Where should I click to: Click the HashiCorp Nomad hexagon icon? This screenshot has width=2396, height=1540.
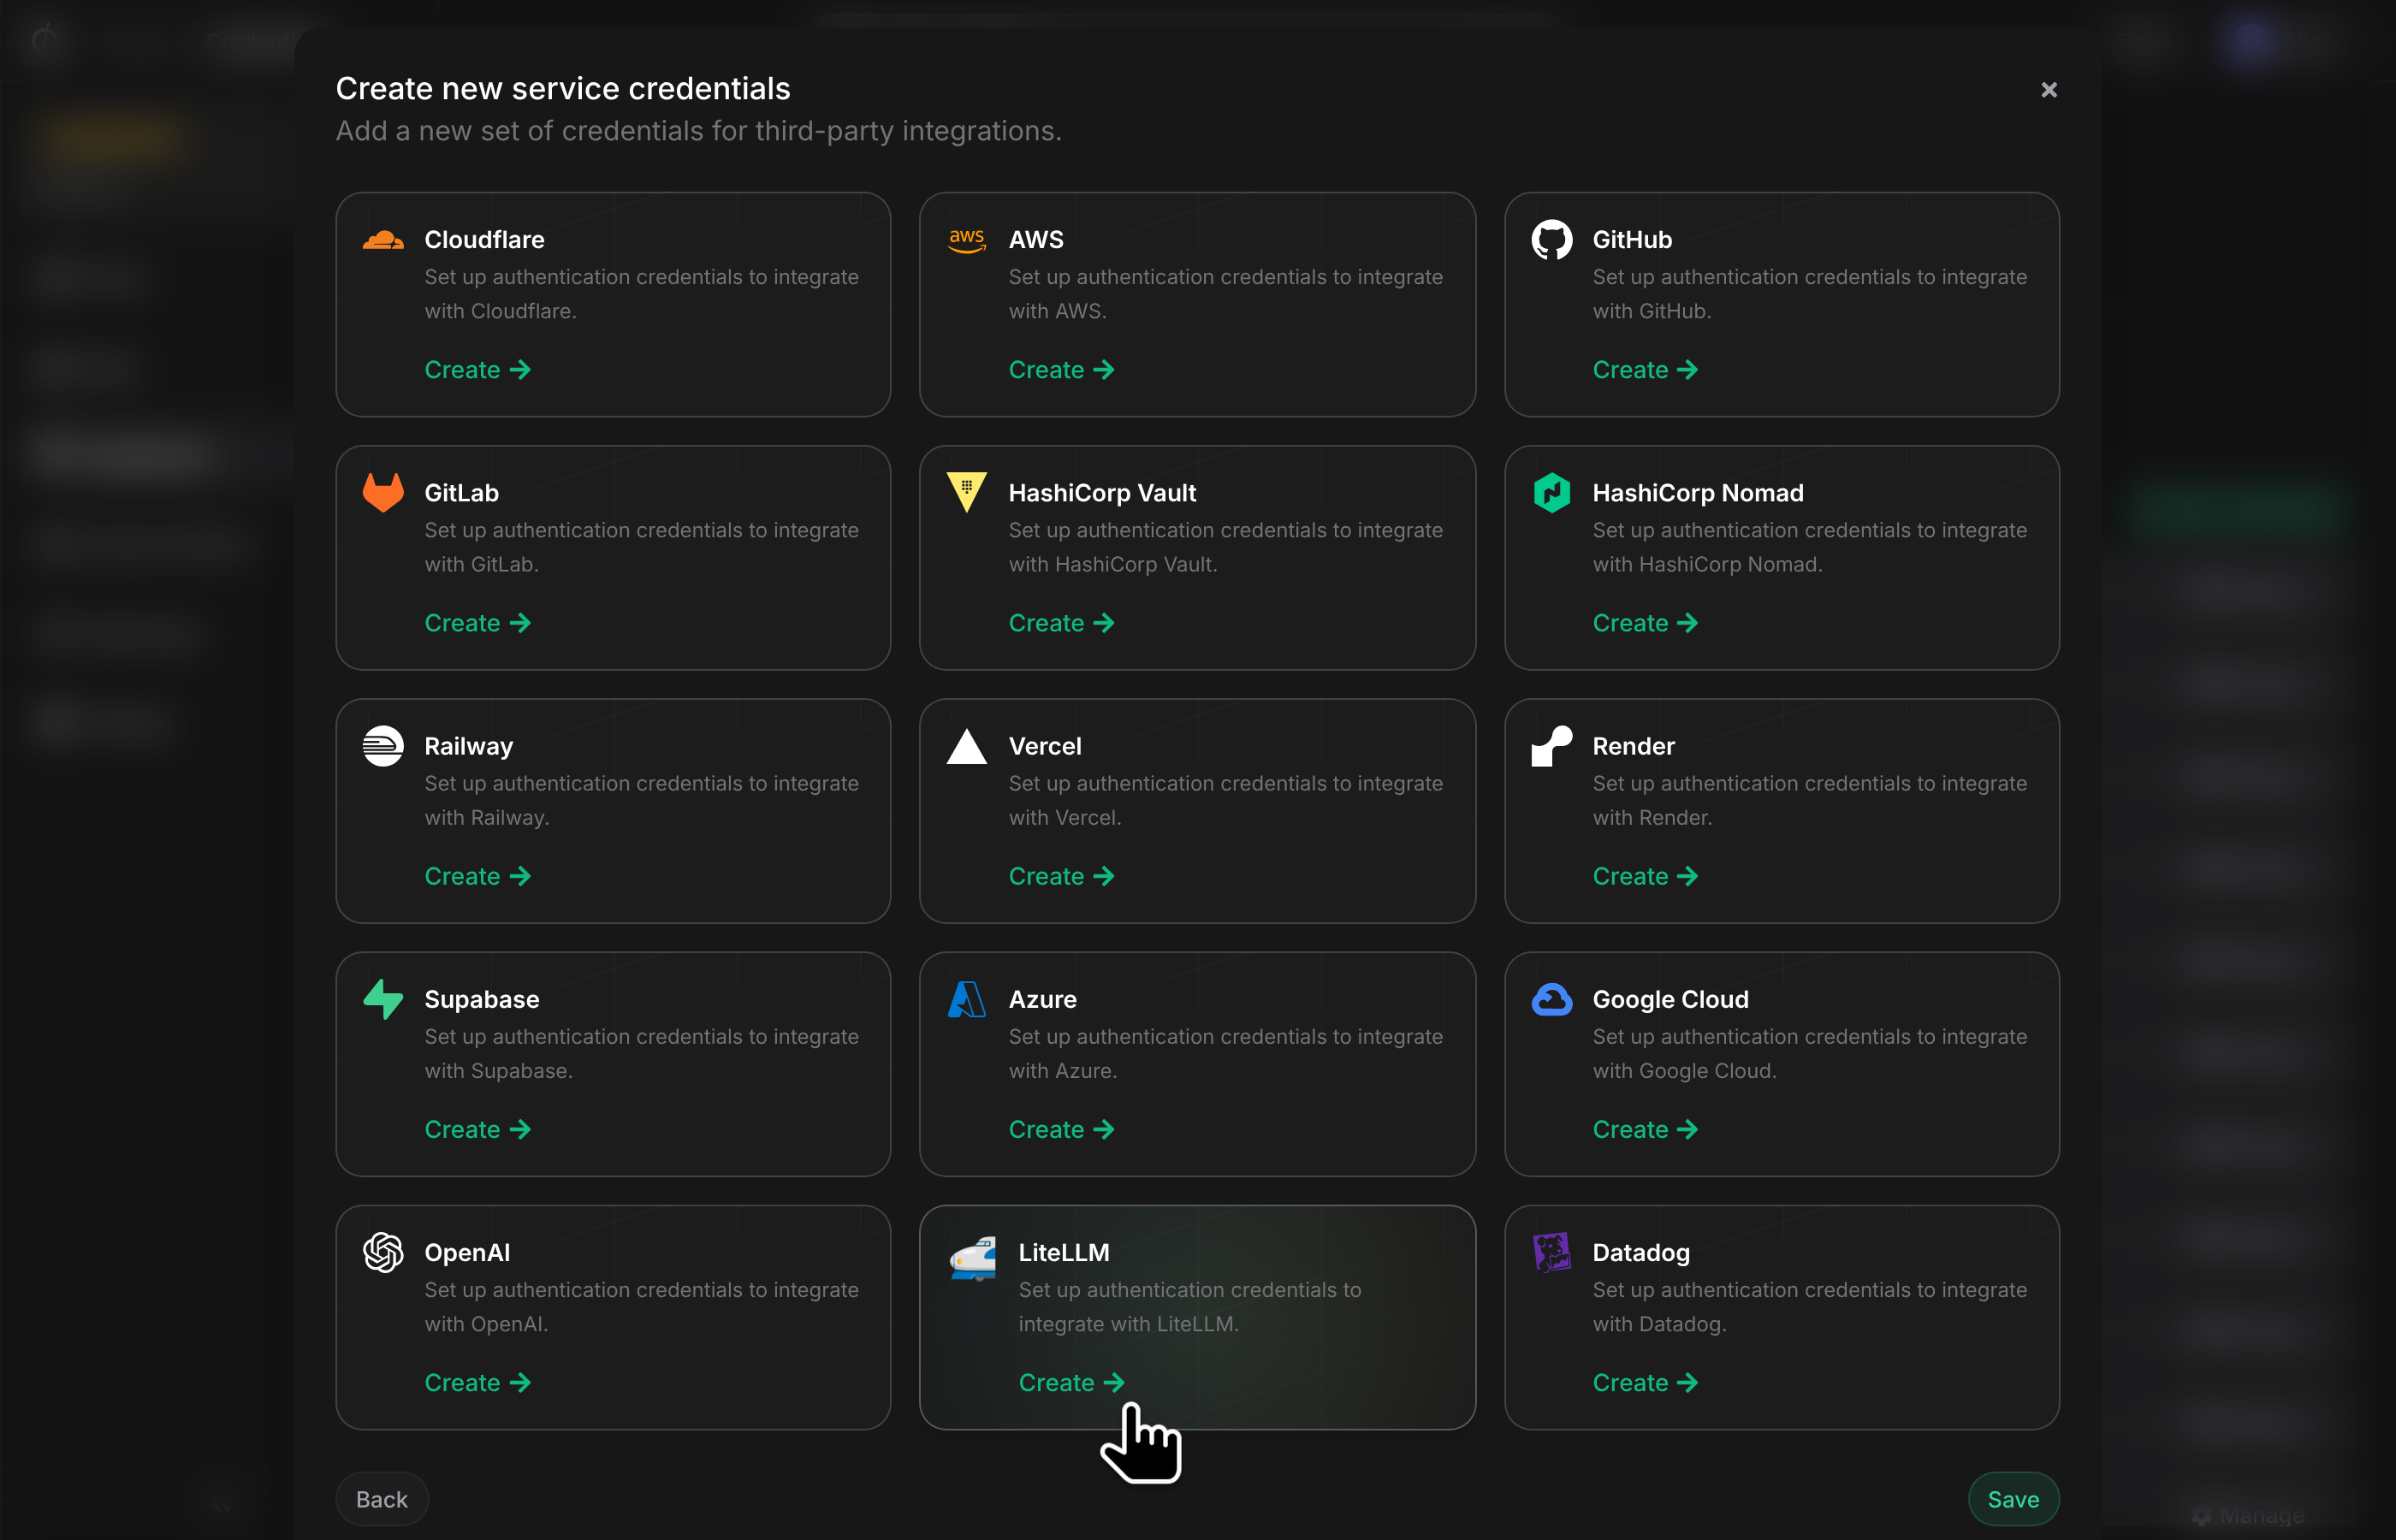(x=1552, y=493)
